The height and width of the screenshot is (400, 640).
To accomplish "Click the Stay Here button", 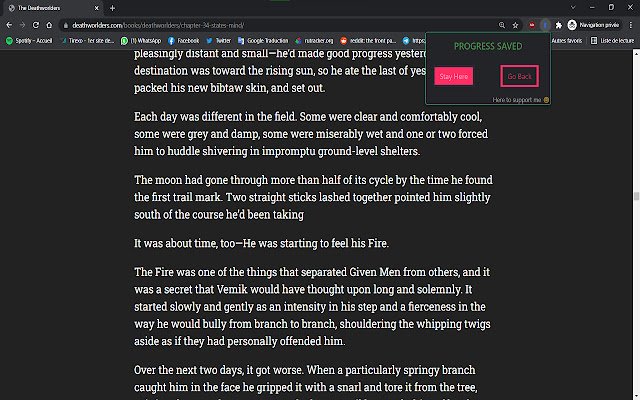I will (x=453, y=76).
